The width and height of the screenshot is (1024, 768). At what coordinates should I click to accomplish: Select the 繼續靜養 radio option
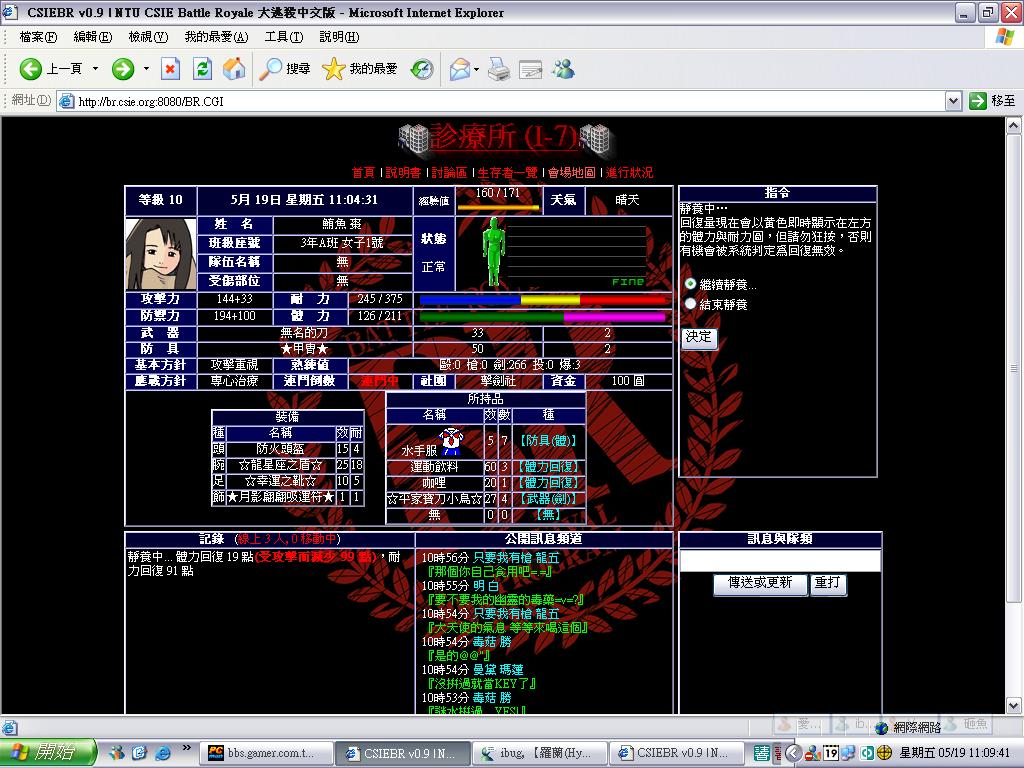pyautogui.click(x=690, y=284)
